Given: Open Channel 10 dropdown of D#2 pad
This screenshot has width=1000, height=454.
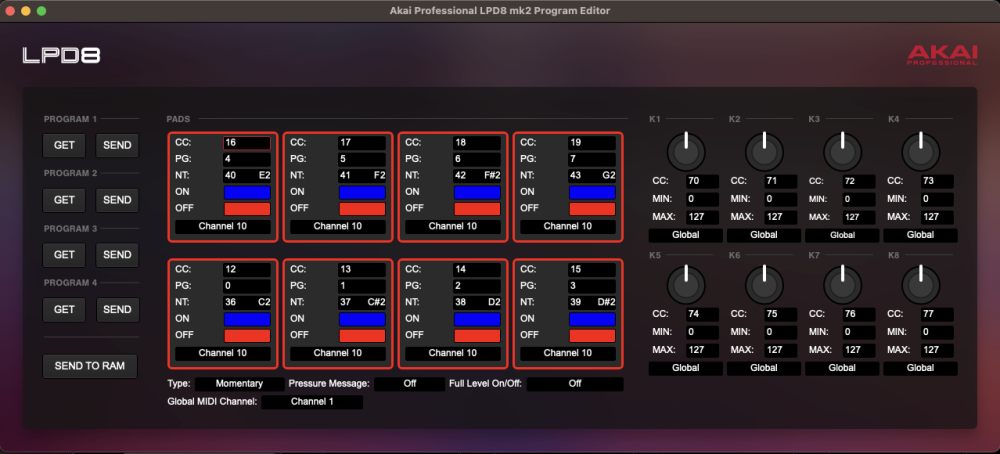Looking at the screenshot, I should click(x=568, y=353).
